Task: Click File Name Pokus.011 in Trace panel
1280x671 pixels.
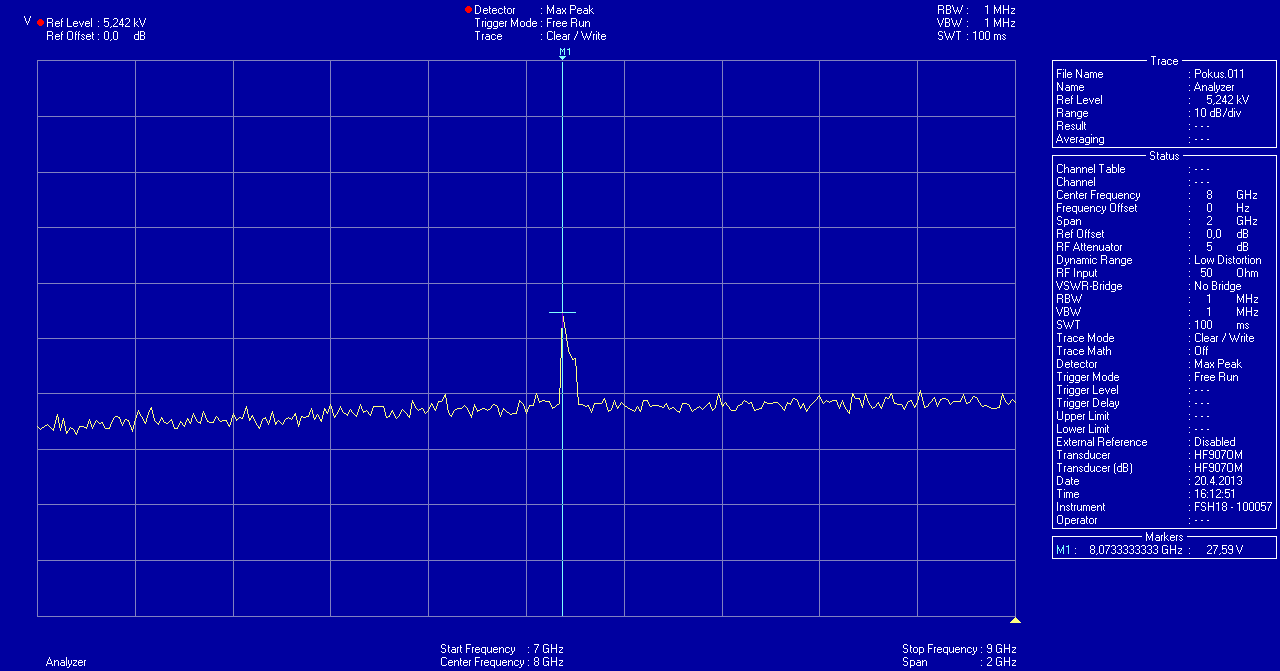Action: coord(1150,74)
